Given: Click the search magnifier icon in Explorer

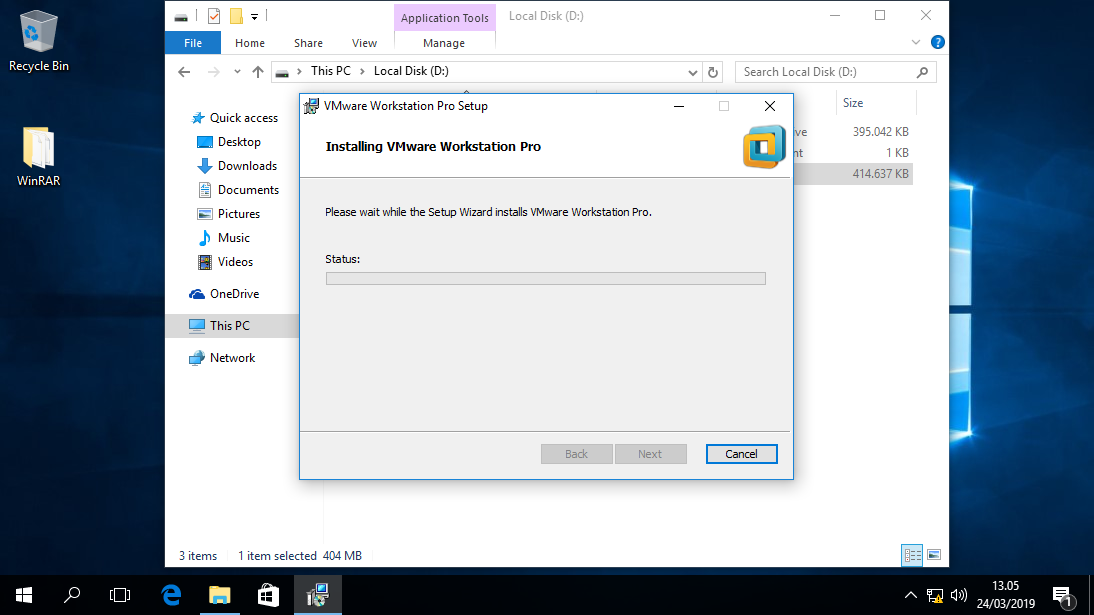Looking at the screenshot, I should (922, 72).
